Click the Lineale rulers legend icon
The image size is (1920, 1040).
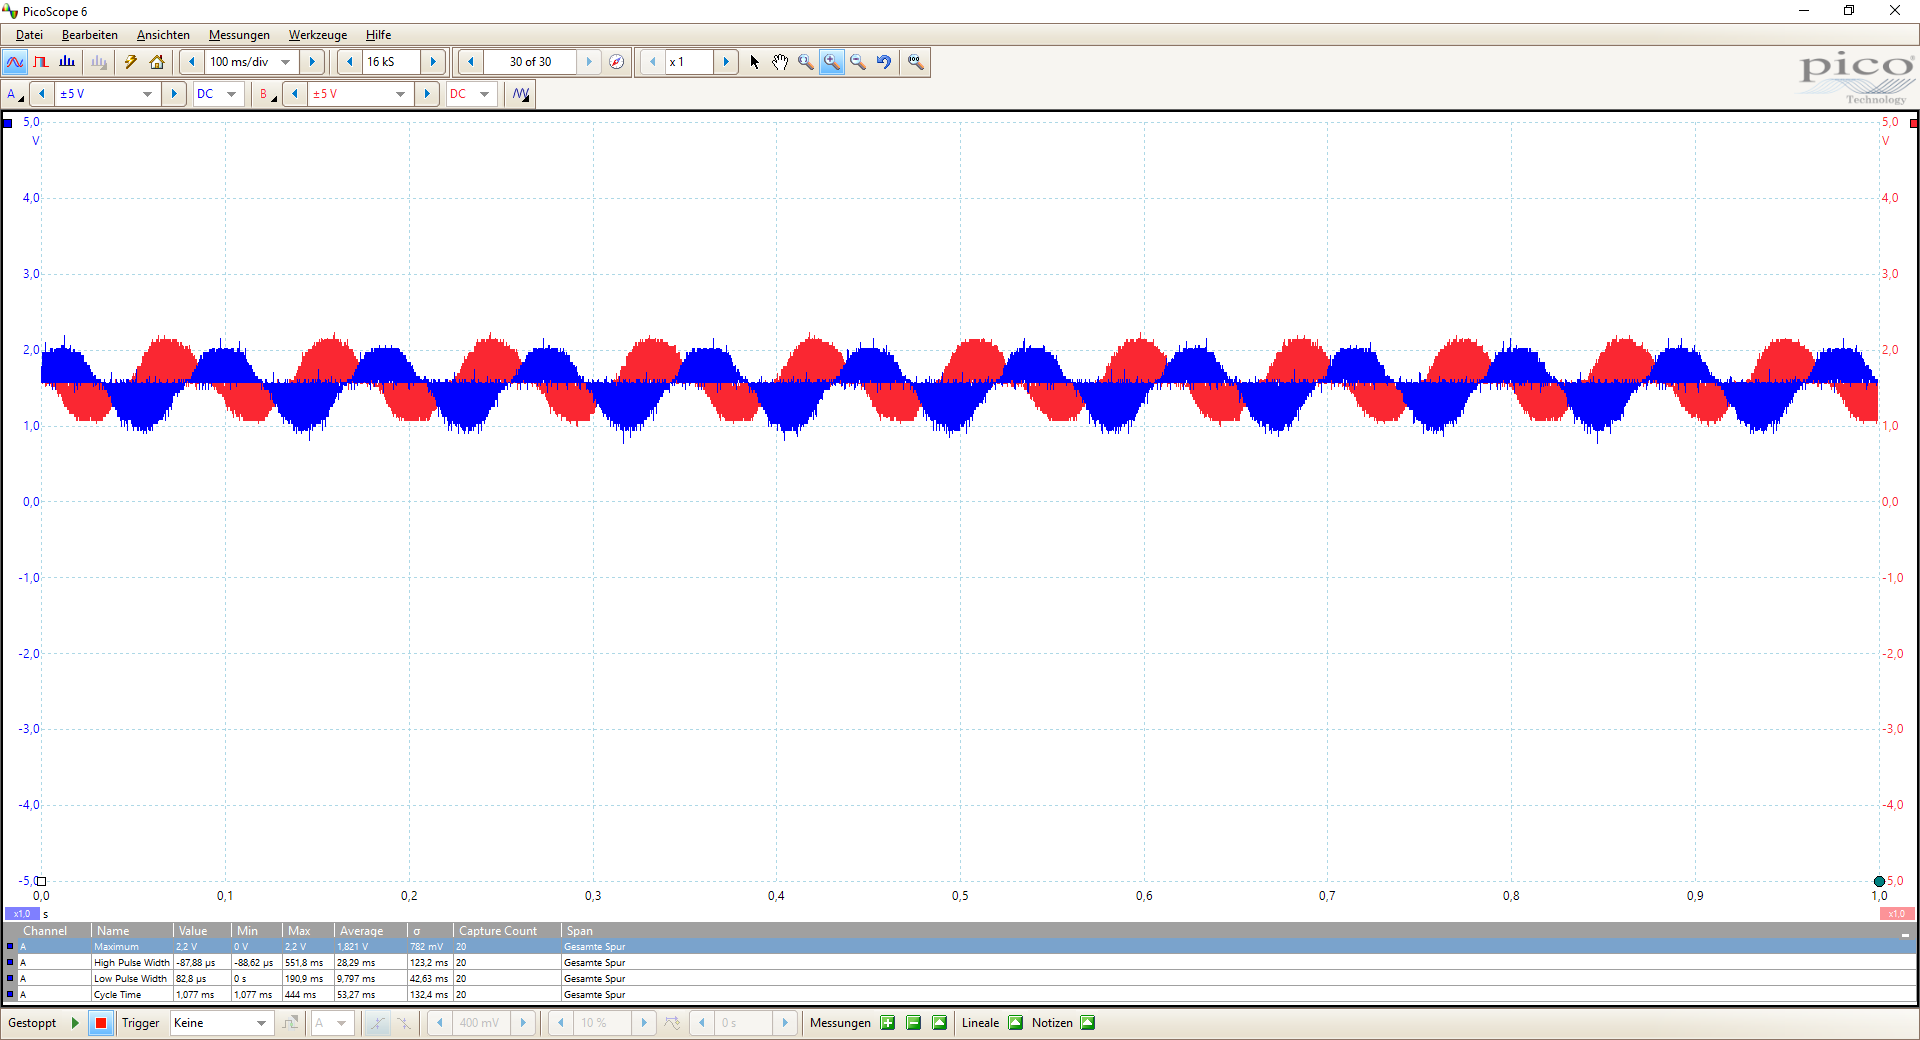tap(1016, 1023)
